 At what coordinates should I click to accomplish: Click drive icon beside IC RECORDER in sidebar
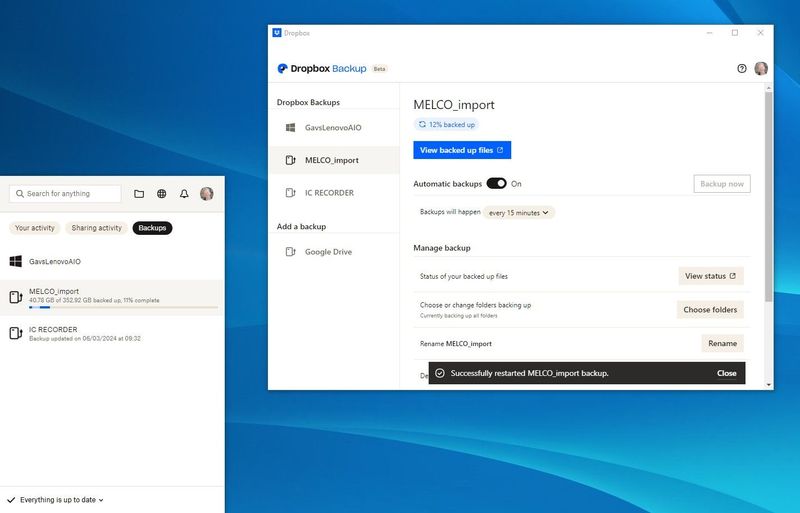(290, 193)
